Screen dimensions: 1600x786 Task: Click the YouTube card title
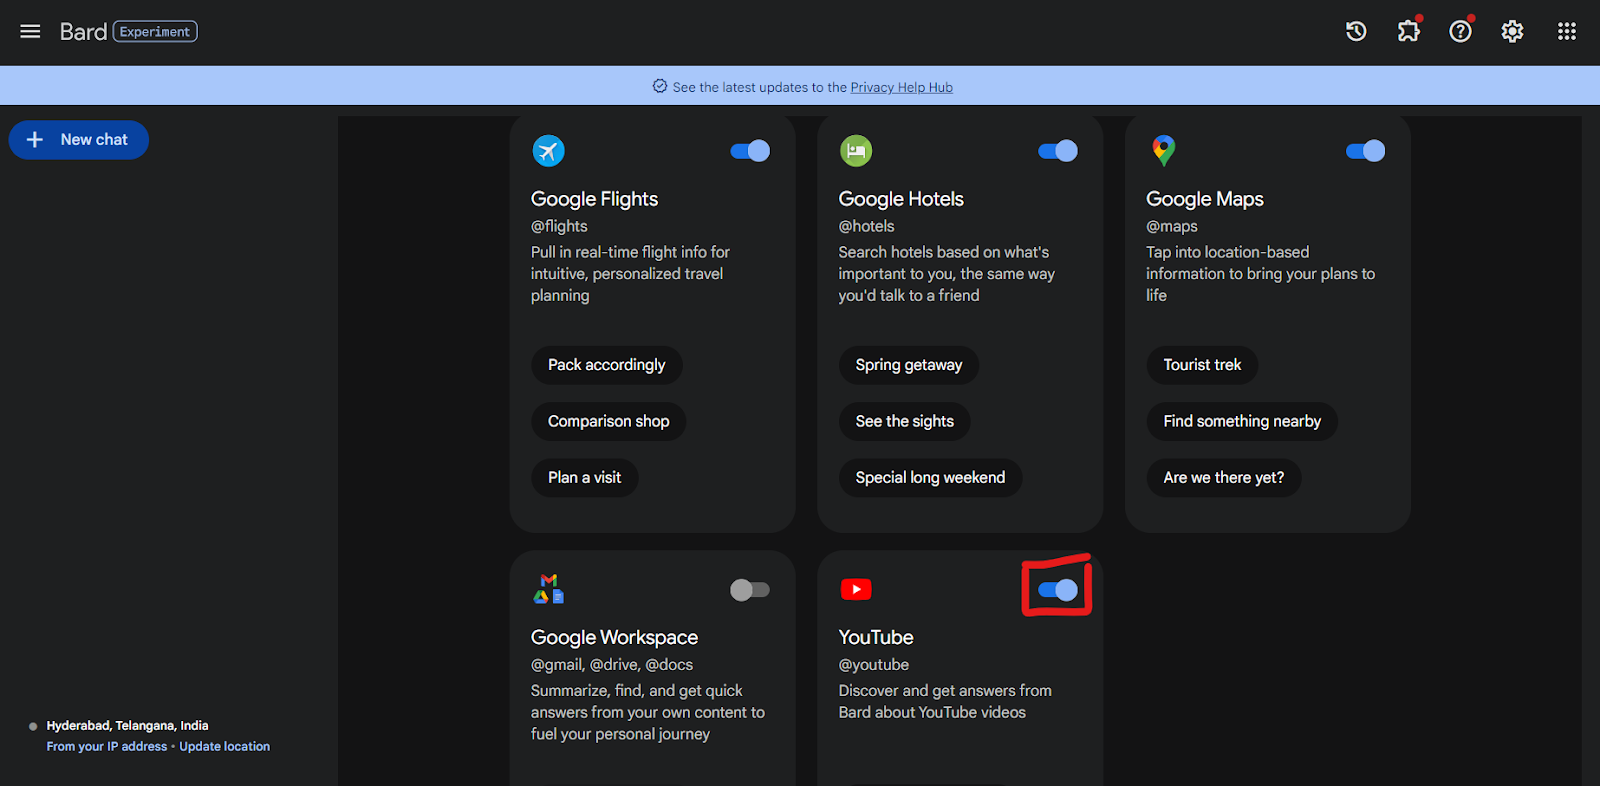click(x=876, y=637)
